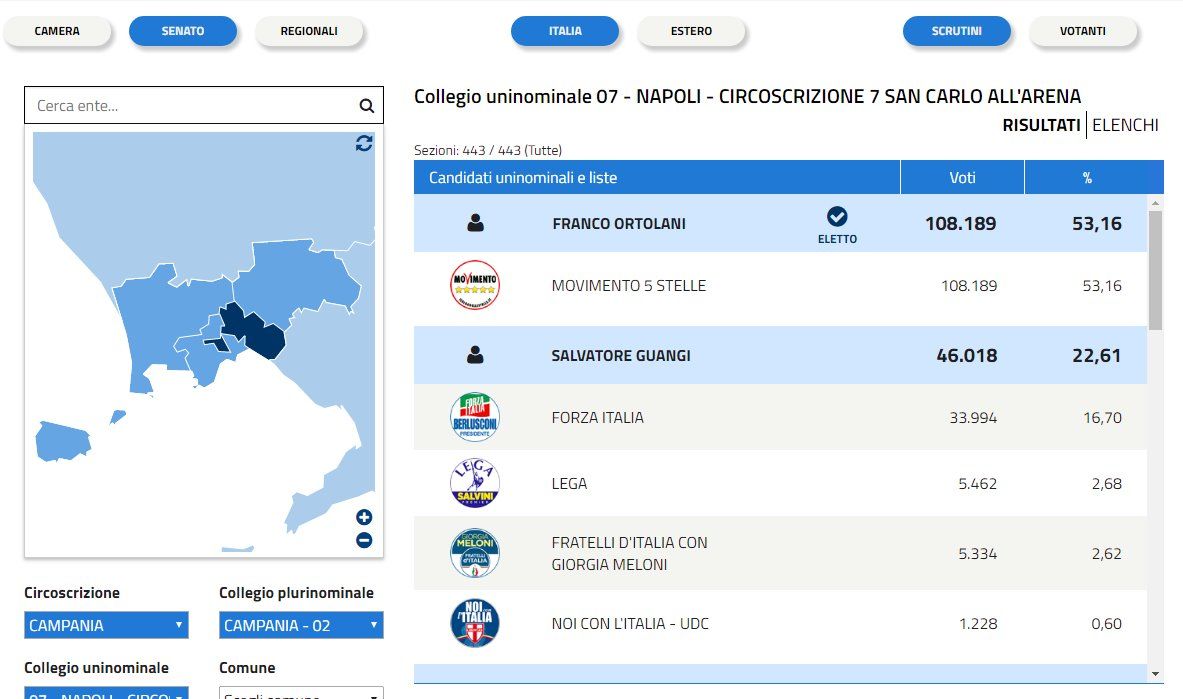Screen dimensions: 1183x699
Task: Click the Lega Salvini logo
Action: pos(475,484)
